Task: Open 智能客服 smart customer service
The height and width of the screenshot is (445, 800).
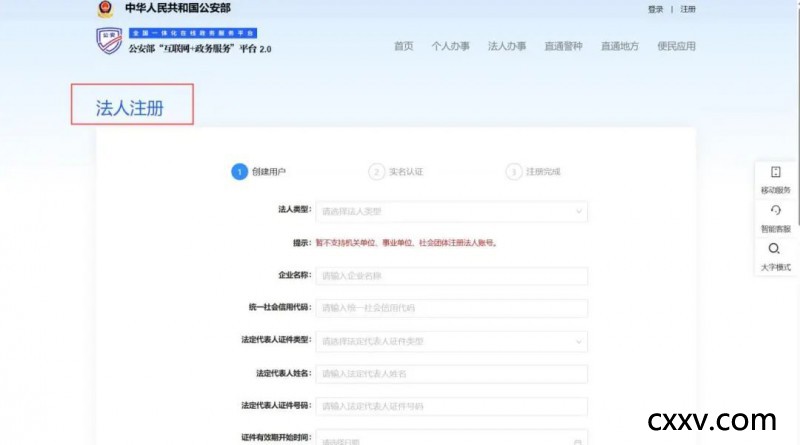Action: pos(775,216)
